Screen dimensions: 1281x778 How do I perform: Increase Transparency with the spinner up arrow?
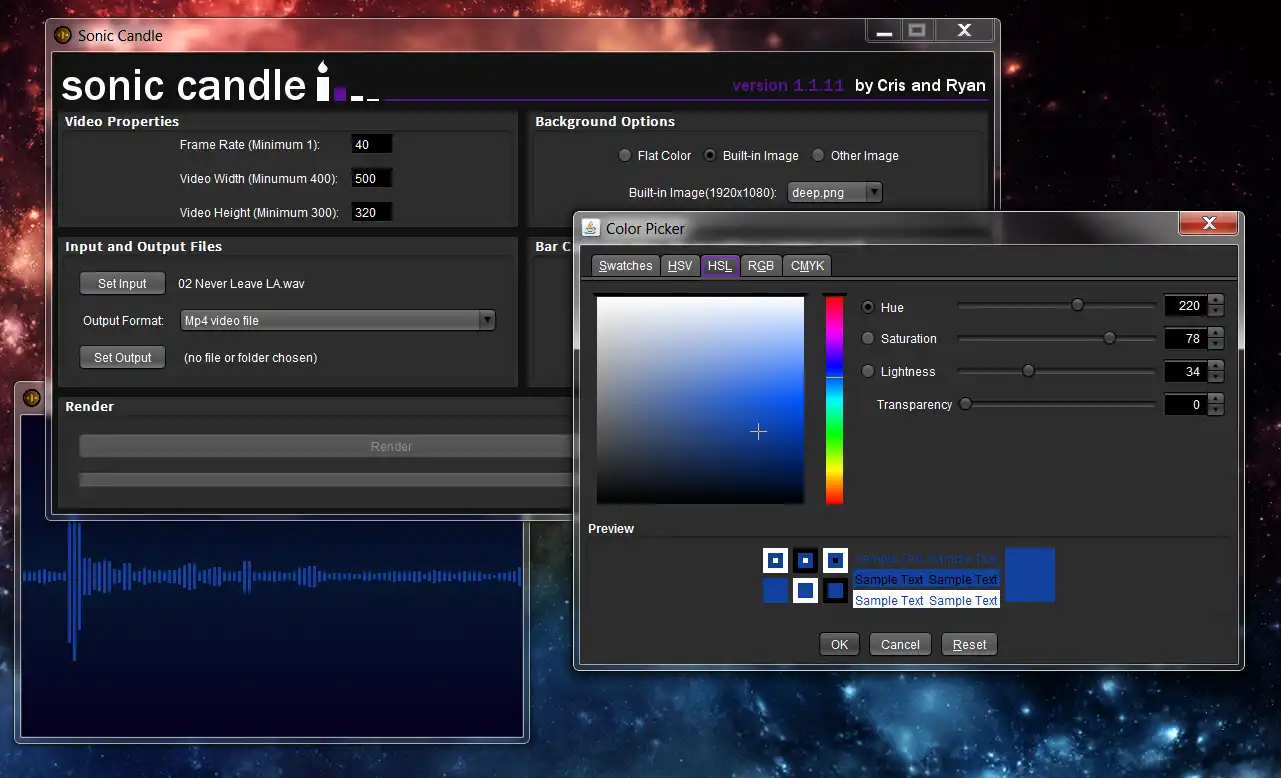pos(1216,399)
